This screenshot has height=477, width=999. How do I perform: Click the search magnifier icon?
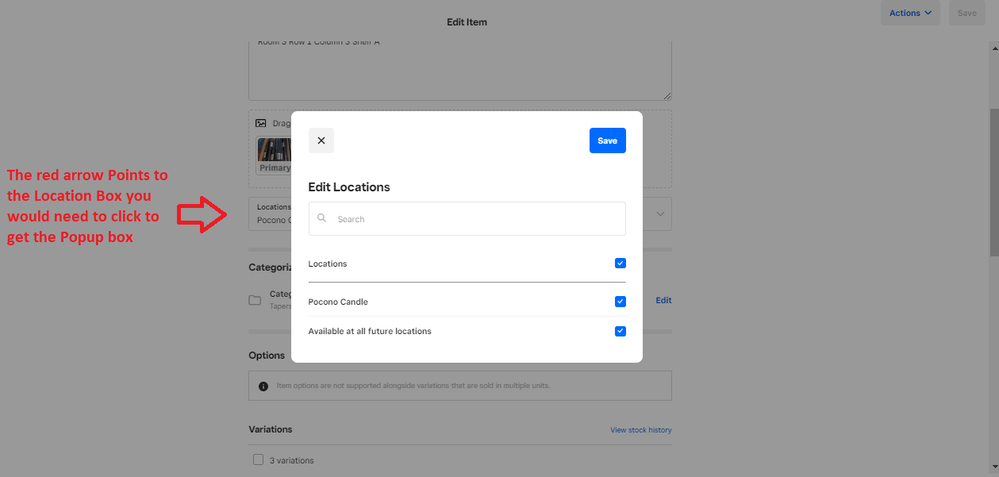(x=322, y=218)
